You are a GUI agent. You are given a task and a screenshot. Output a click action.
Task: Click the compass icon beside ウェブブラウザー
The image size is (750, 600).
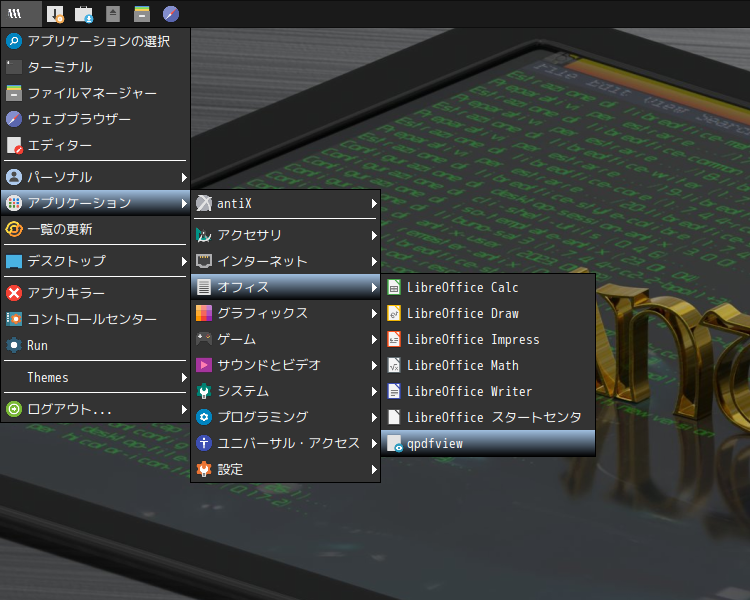coord(14,119)
